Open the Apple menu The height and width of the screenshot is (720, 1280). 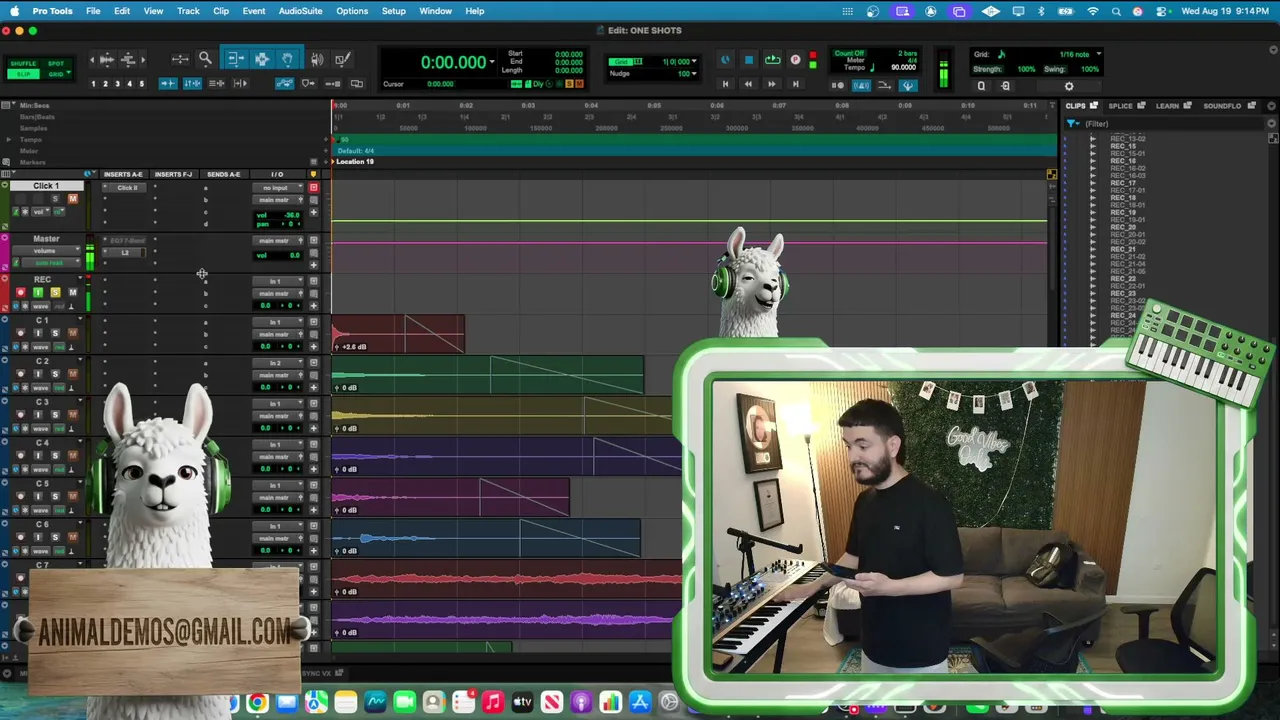tap(14, 11)
